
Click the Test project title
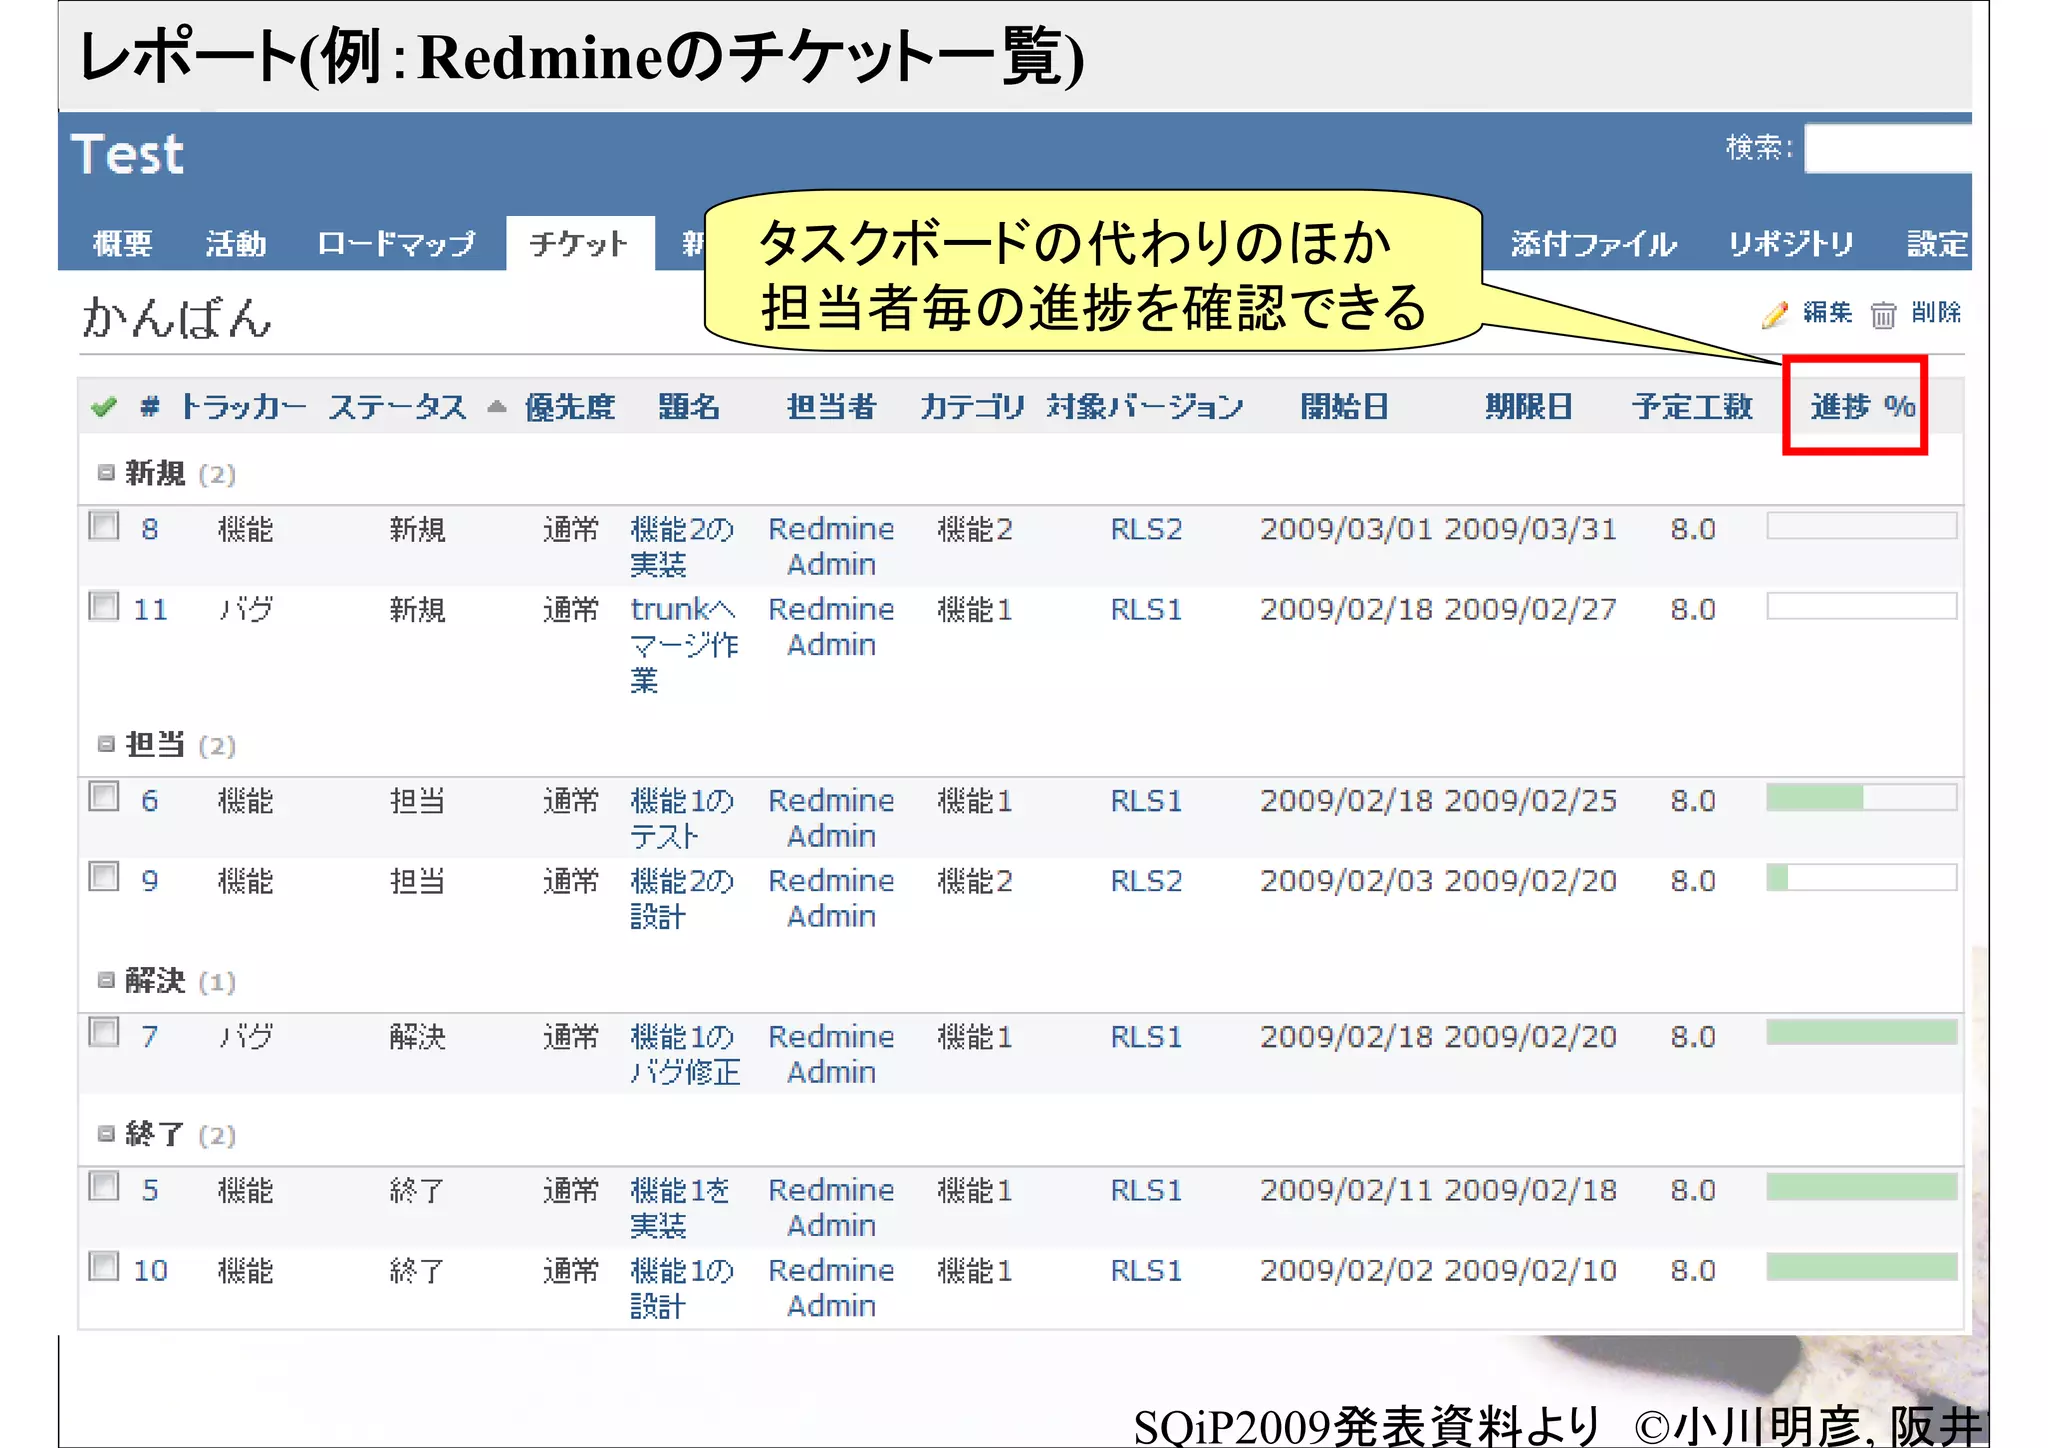(128, 155)
